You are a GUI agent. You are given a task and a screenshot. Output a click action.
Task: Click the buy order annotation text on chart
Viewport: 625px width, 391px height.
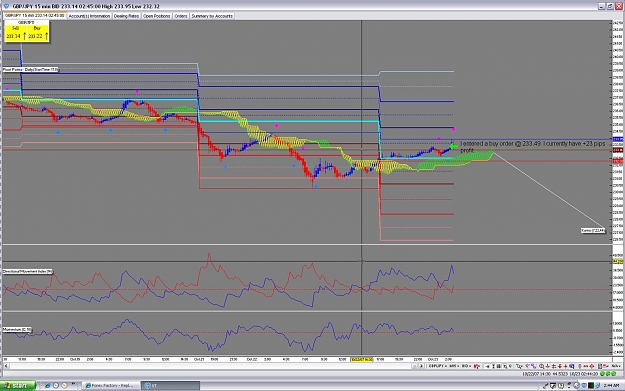[533, 147]
